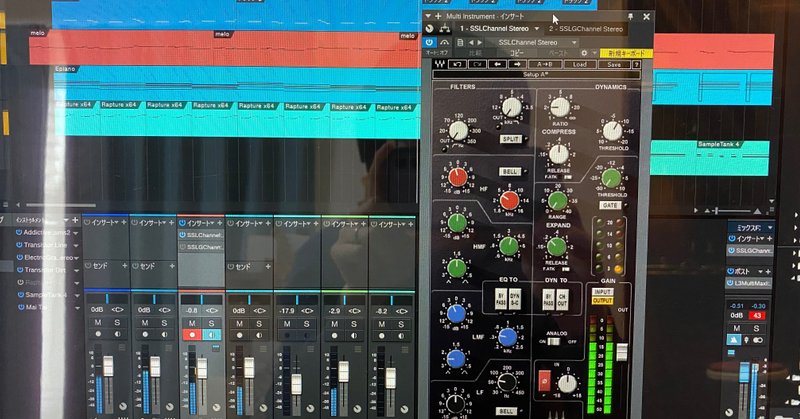
Task: Select L3MultiMaxi post insert on main
Action: [749, 283]
